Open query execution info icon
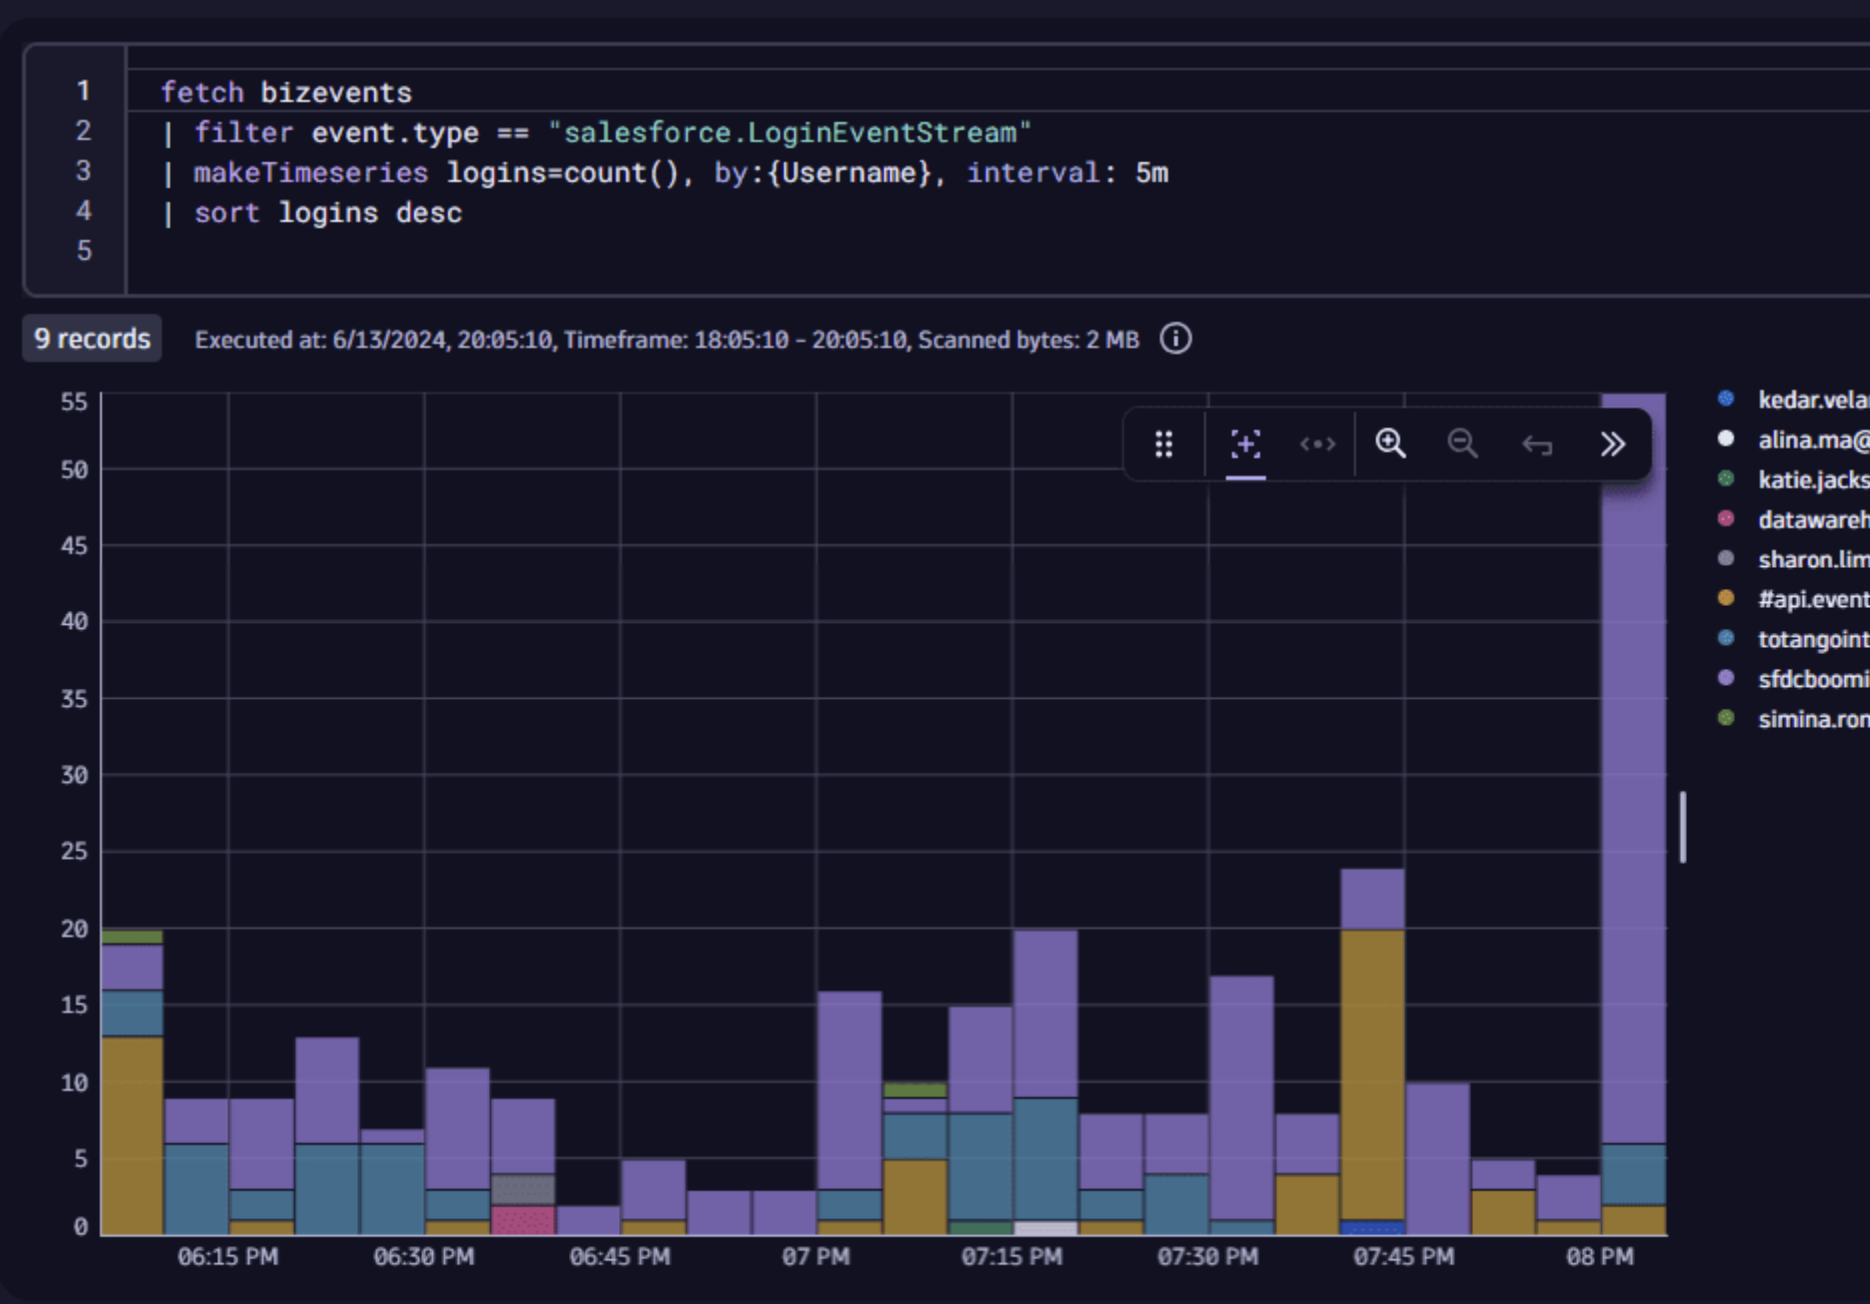This screenshot has width=1870, height=1304. coord(1175,339)
